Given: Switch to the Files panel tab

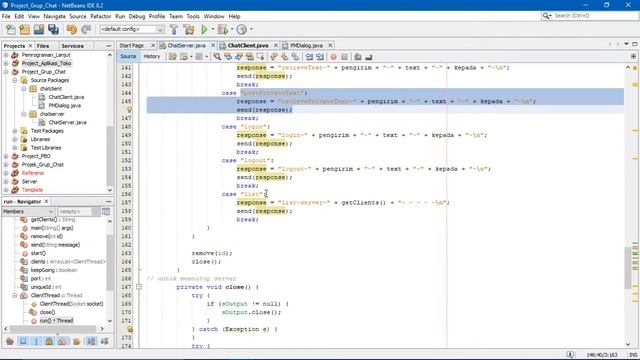Looking at the screenshot, I should 43,46.
